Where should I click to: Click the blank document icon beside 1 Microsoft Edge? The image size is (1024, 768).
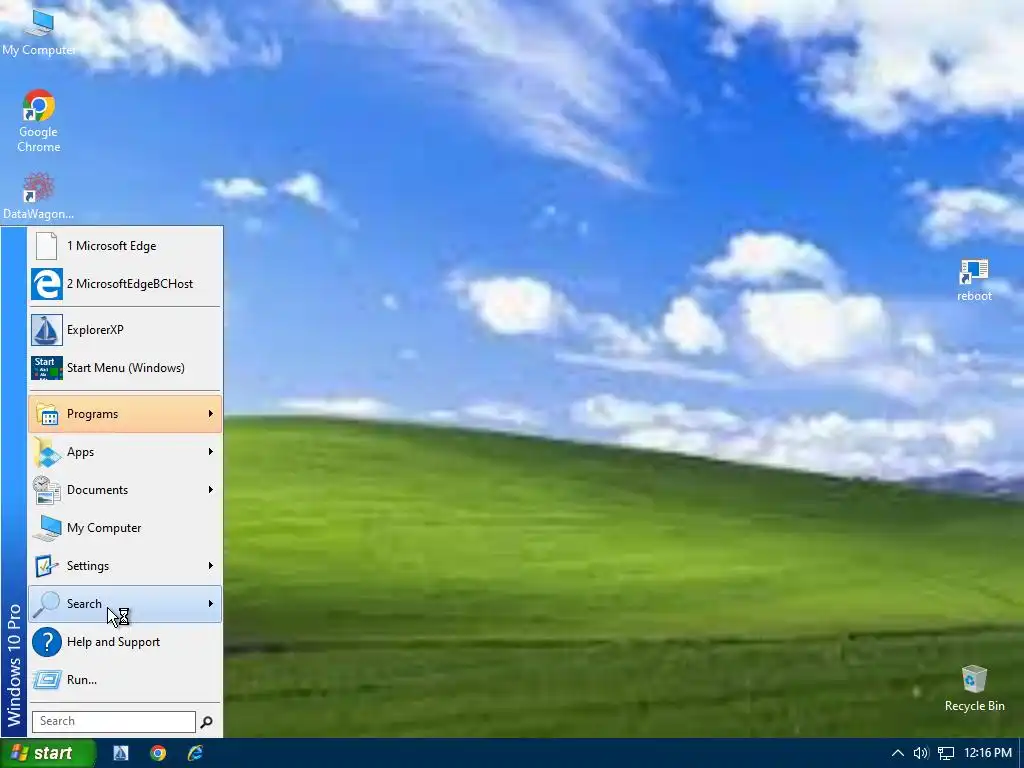[46, 246]
